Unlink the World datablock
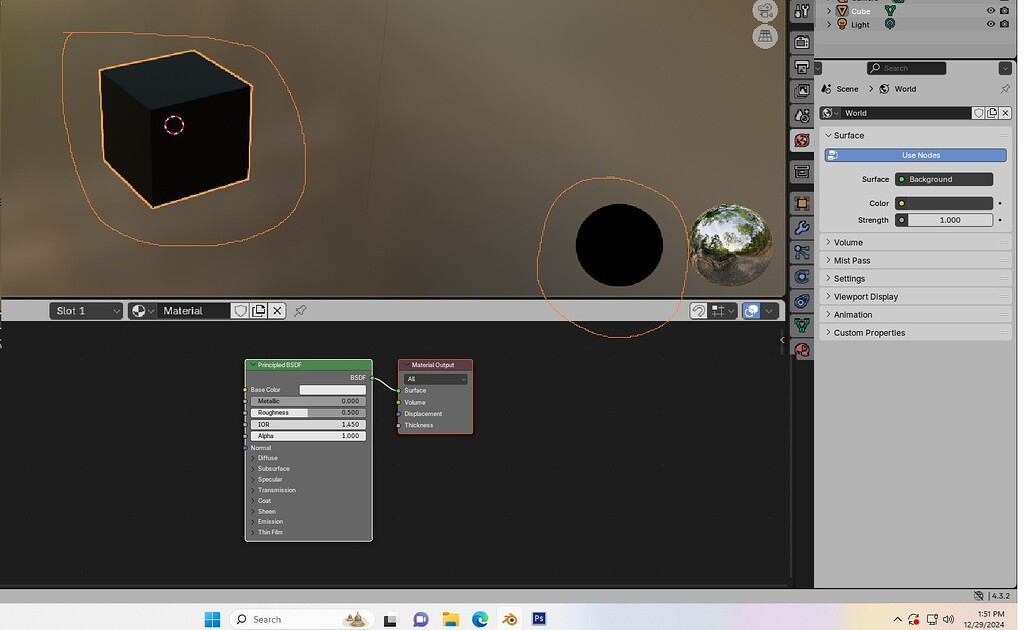This screenshot has height=630, width=1024. (x=1005, y=113)
